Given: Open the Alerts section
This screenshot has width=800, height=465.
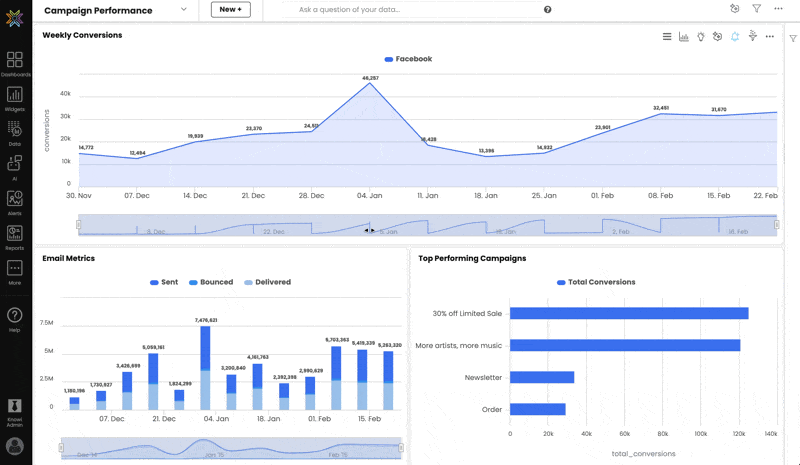Looking at the screenshot, I should coord(15,203).
